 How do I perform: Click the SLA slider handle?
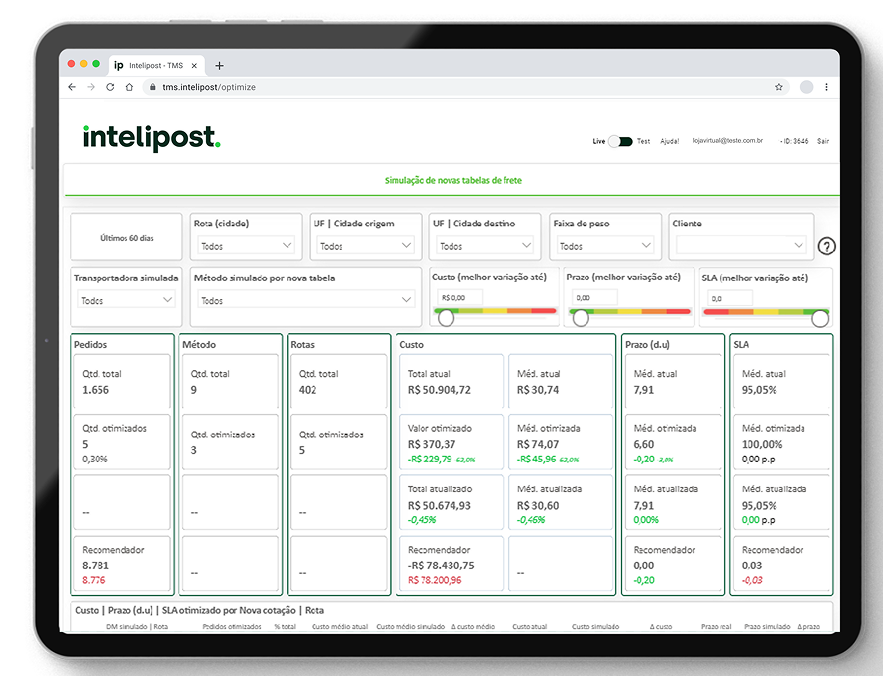(x=820, y=318)
